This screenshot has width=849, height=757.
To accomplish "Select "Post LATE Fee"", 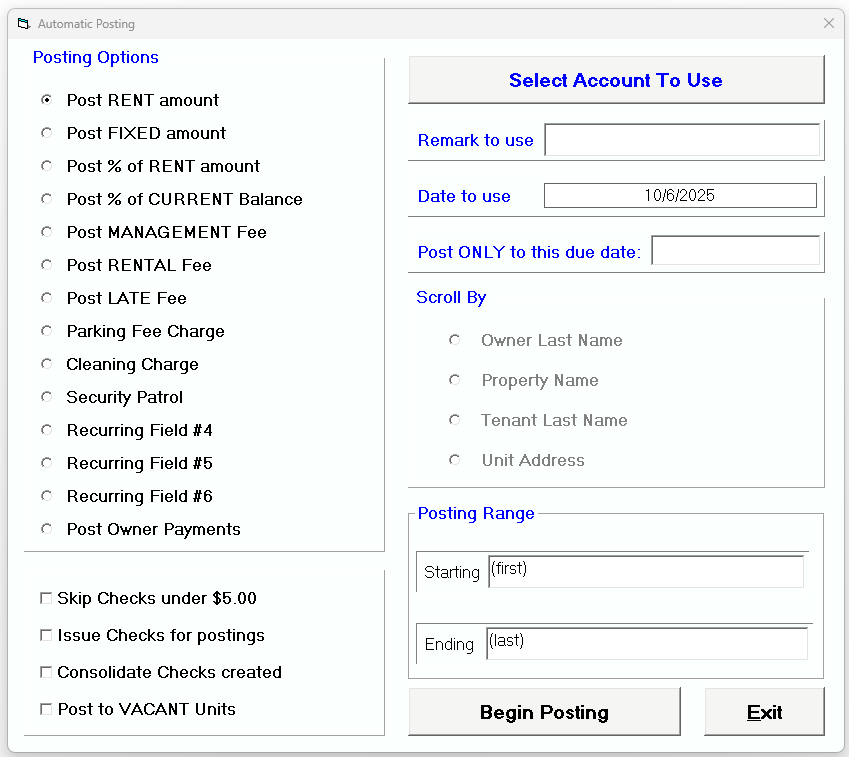I will tap(46, 298).
